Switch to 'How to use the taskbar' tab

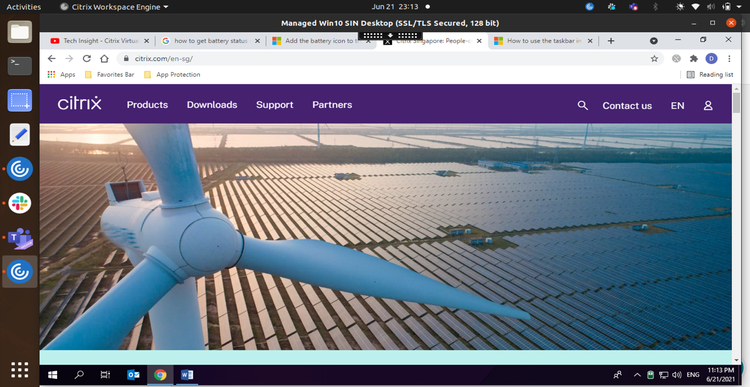click(x=543, y=41)
